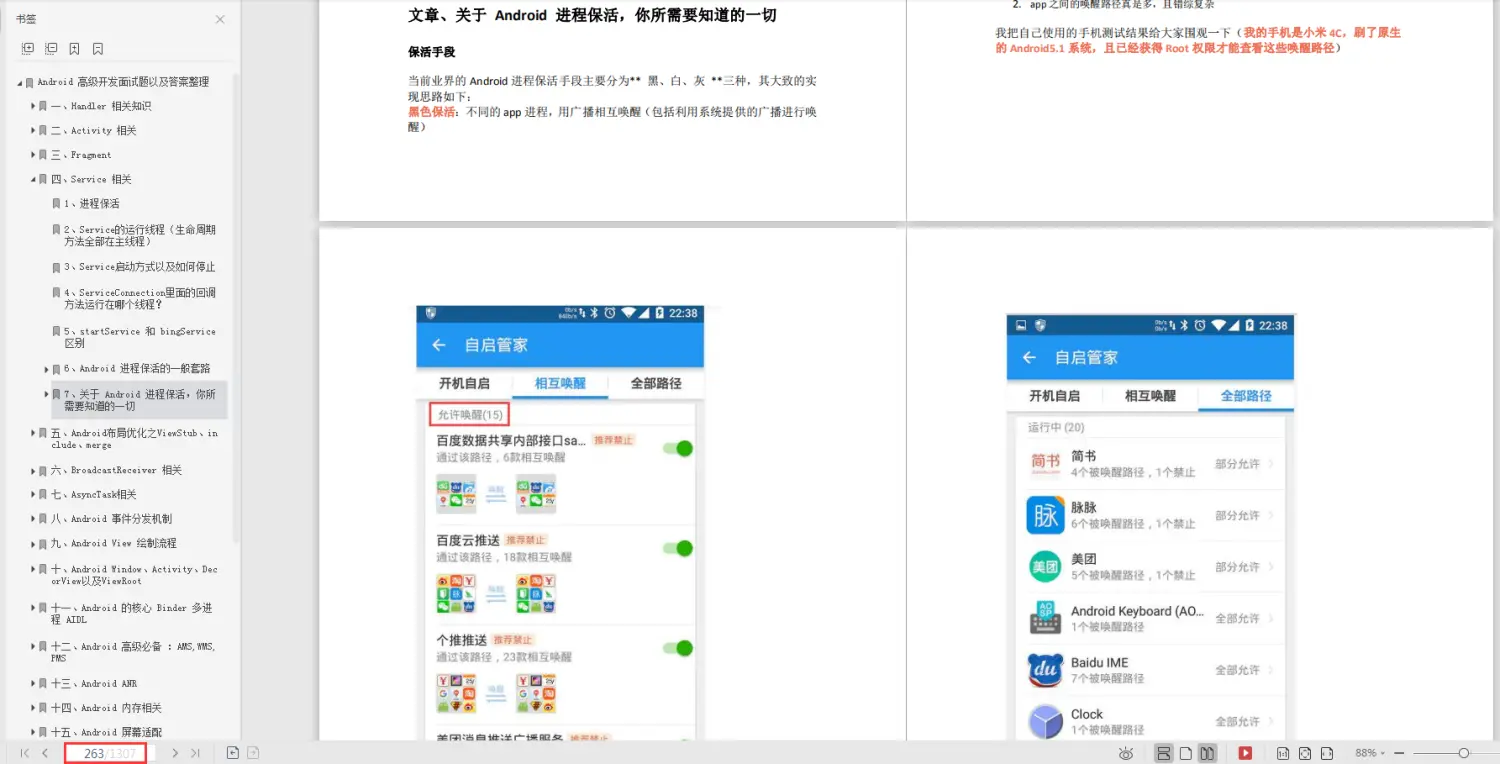This screenshot has width=1500, height=764.
Task: Enable continuous scrolling layout
Action: pos(1163,753)
